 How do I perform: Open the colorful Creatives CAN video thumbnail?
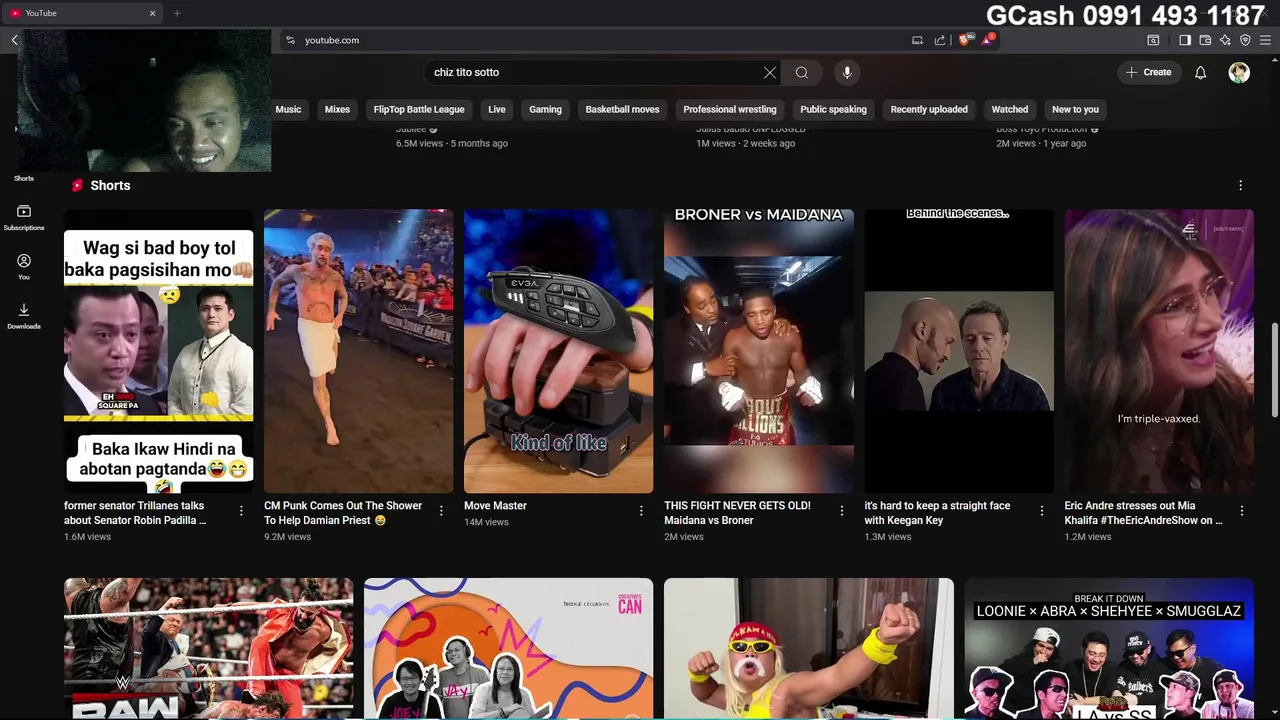508,648
